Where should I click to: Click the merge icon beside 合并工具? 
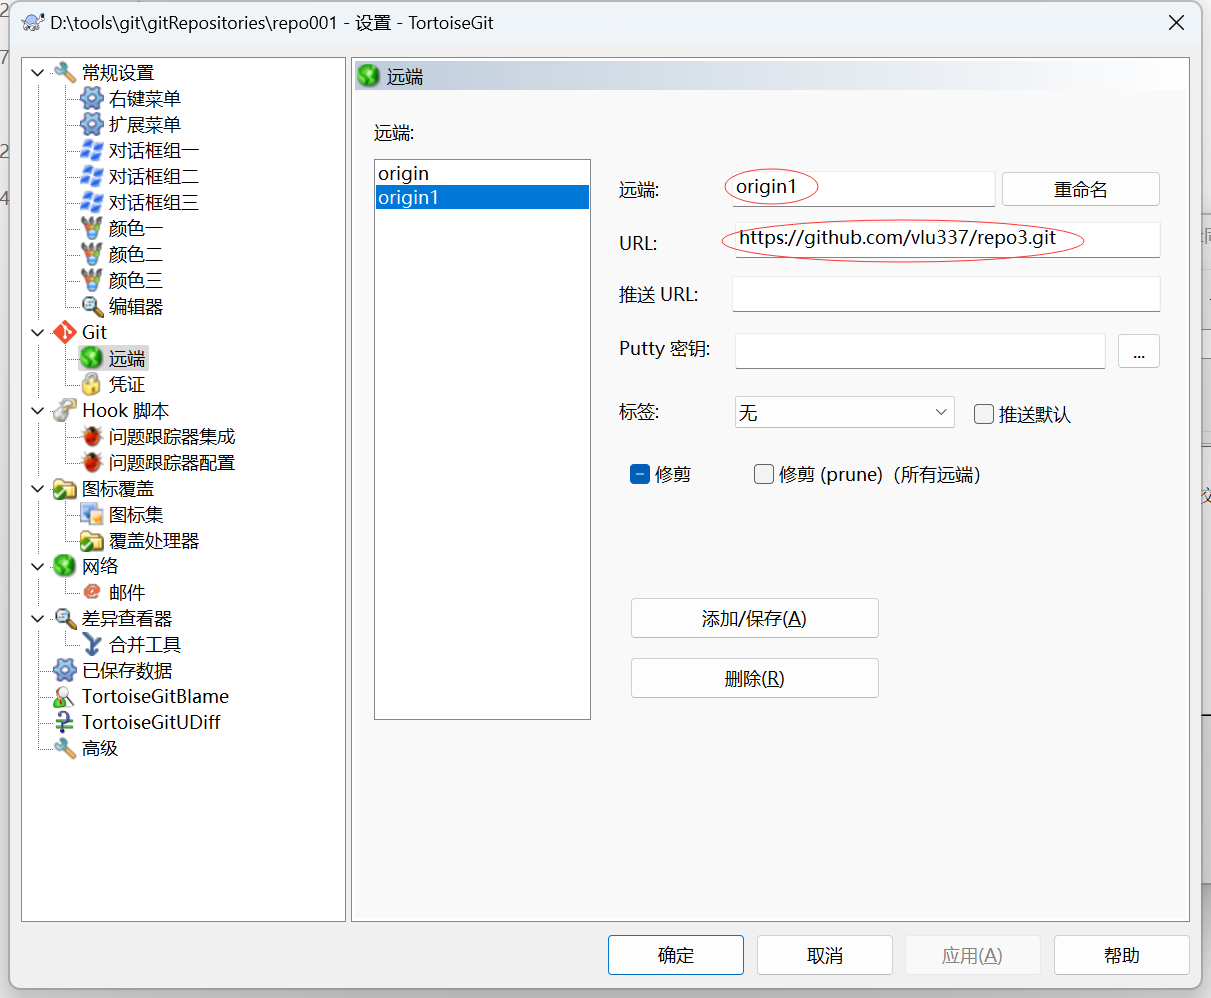(92, 644)
